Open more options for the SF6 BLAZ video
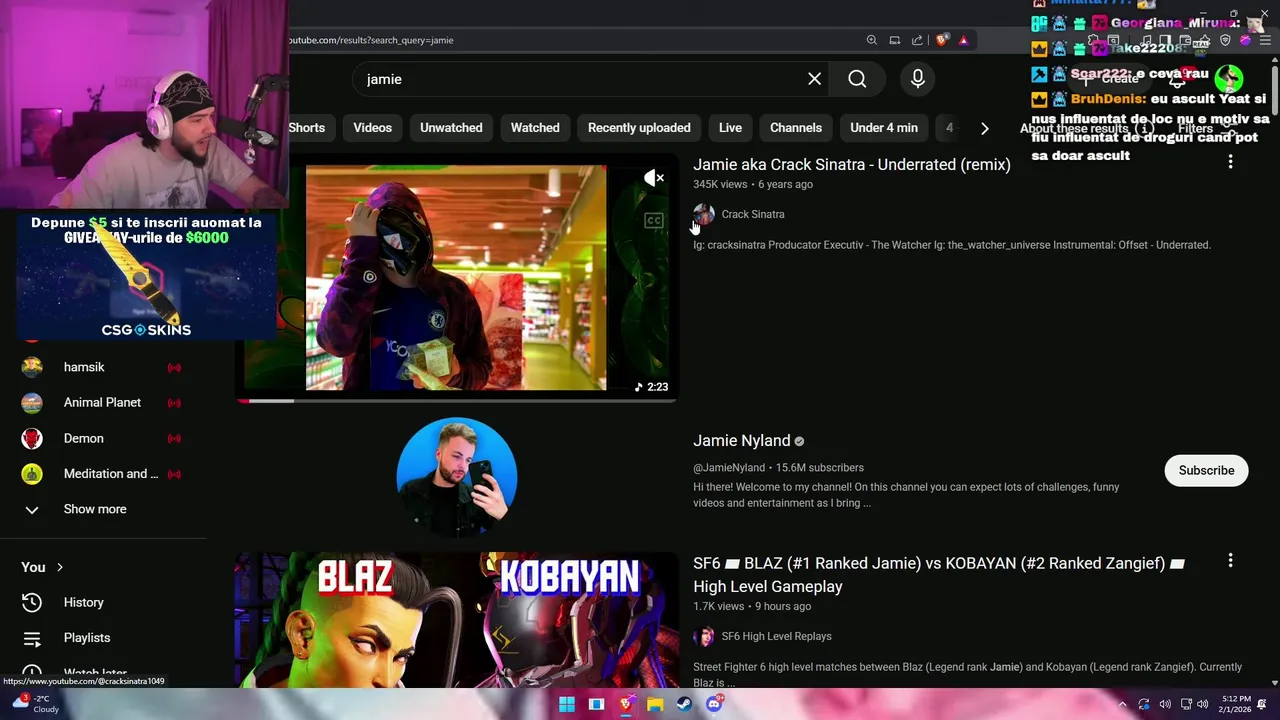 click(x=1230, y=561)
